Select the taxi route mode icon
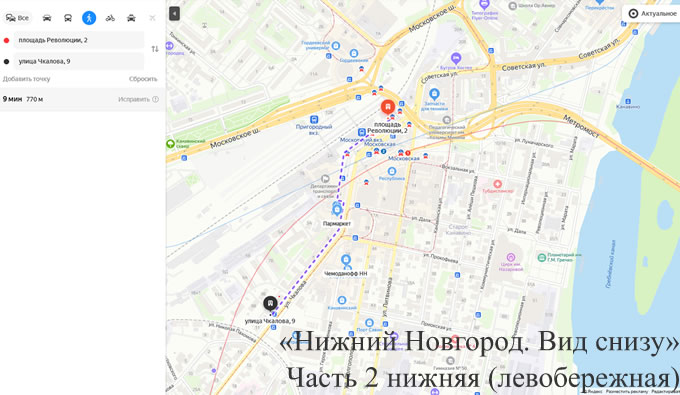Viewport: 680px width, 395px height. tap(131, 18)
